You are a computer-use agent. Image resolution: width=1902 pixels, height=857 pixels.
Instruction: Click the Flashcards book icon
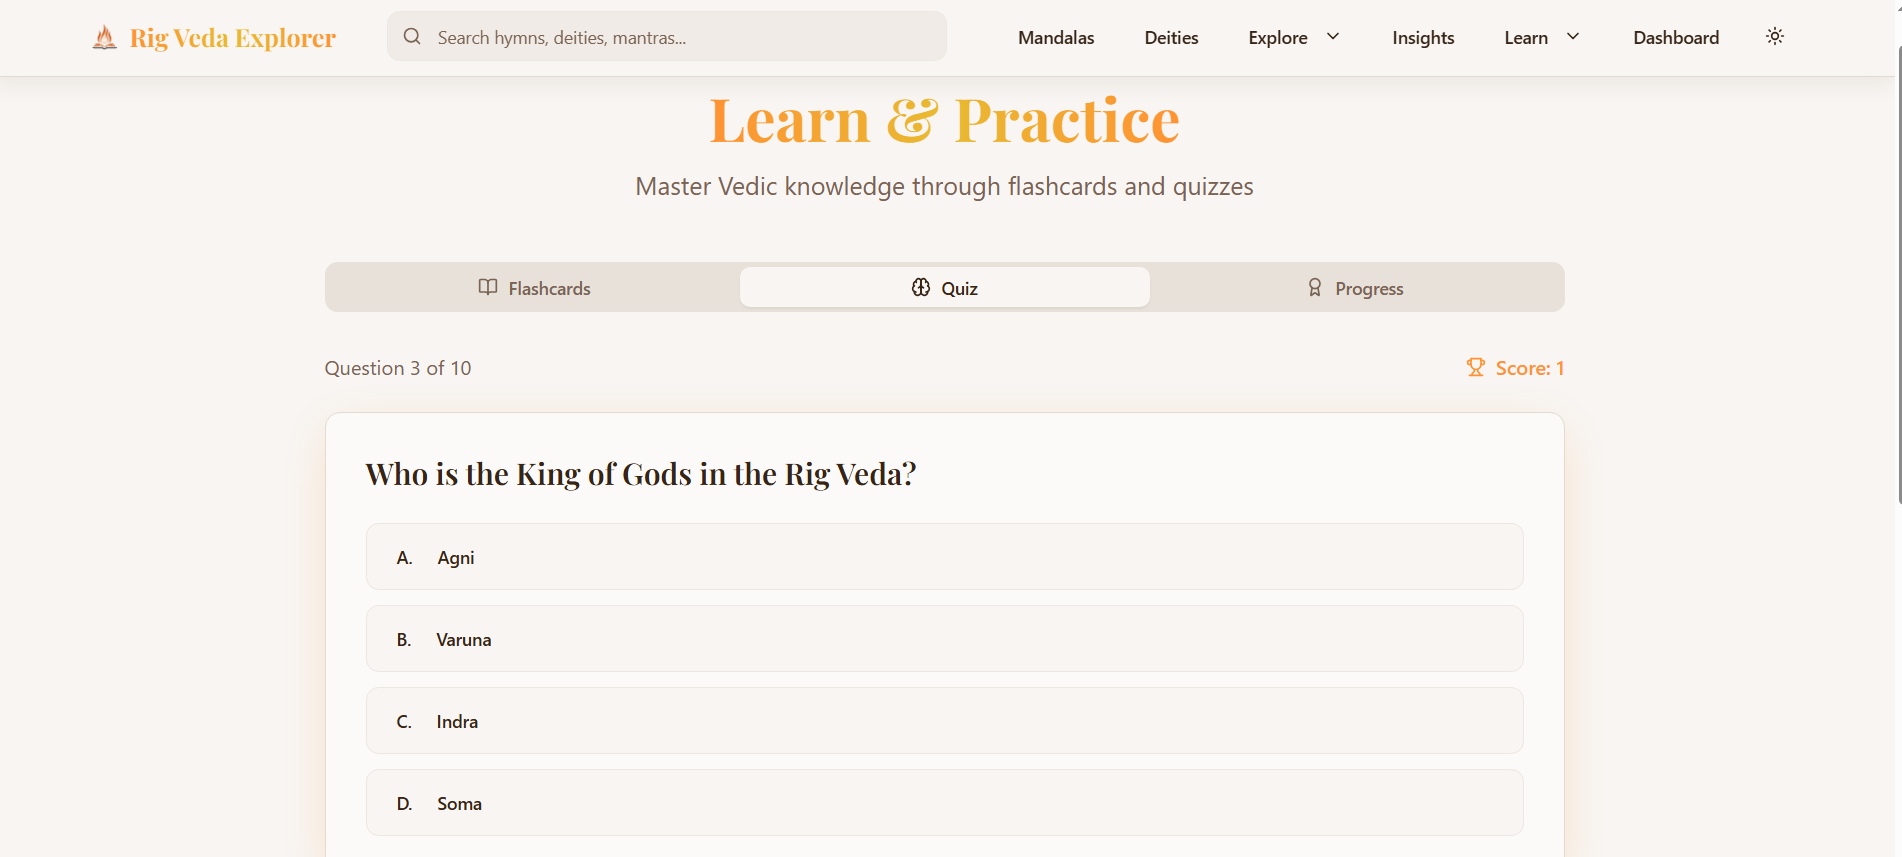pyautogui.click(x=488, y=288)
